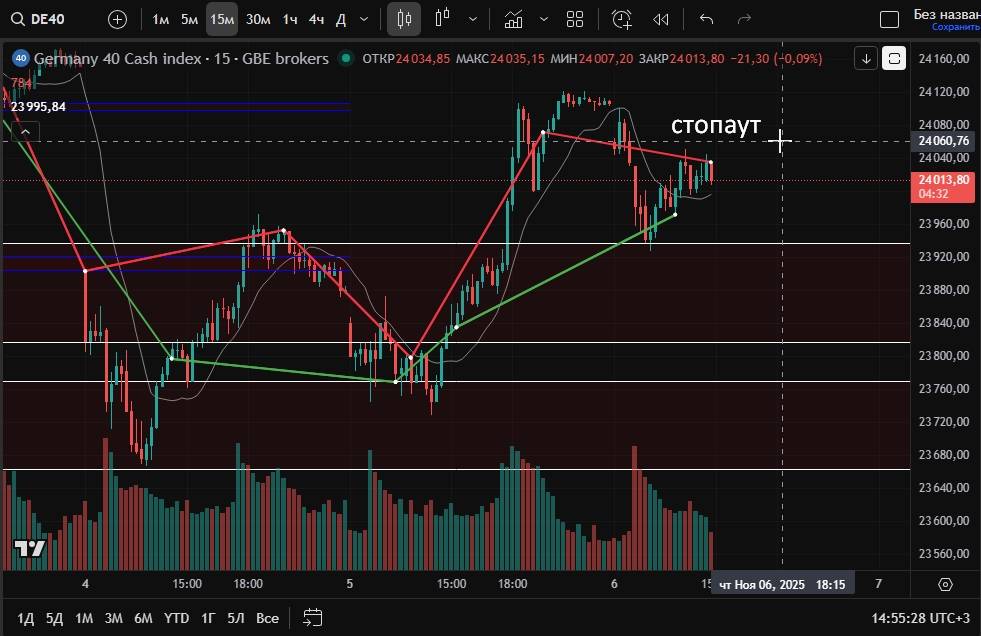The height and width of the screenshot is (636, 981).
Task: Click the add symbol plus icon
Action: [117, 19]
